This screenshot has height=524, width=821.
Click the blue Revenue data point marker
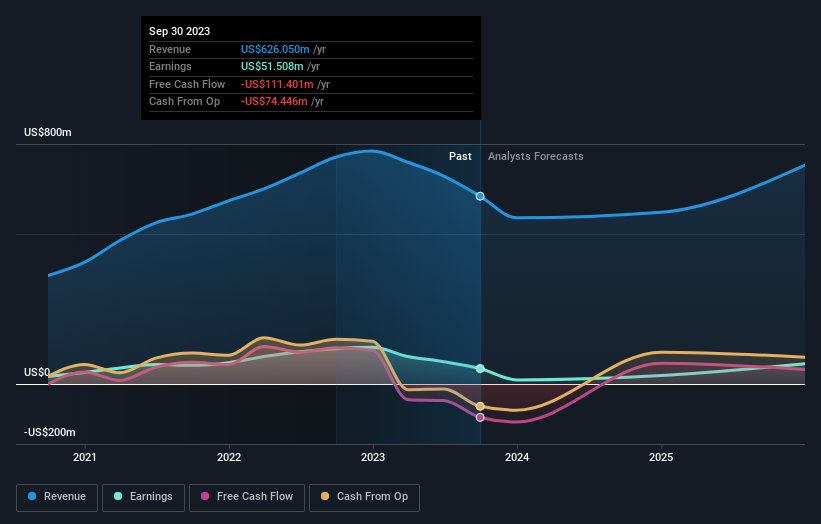coord(480,196)
